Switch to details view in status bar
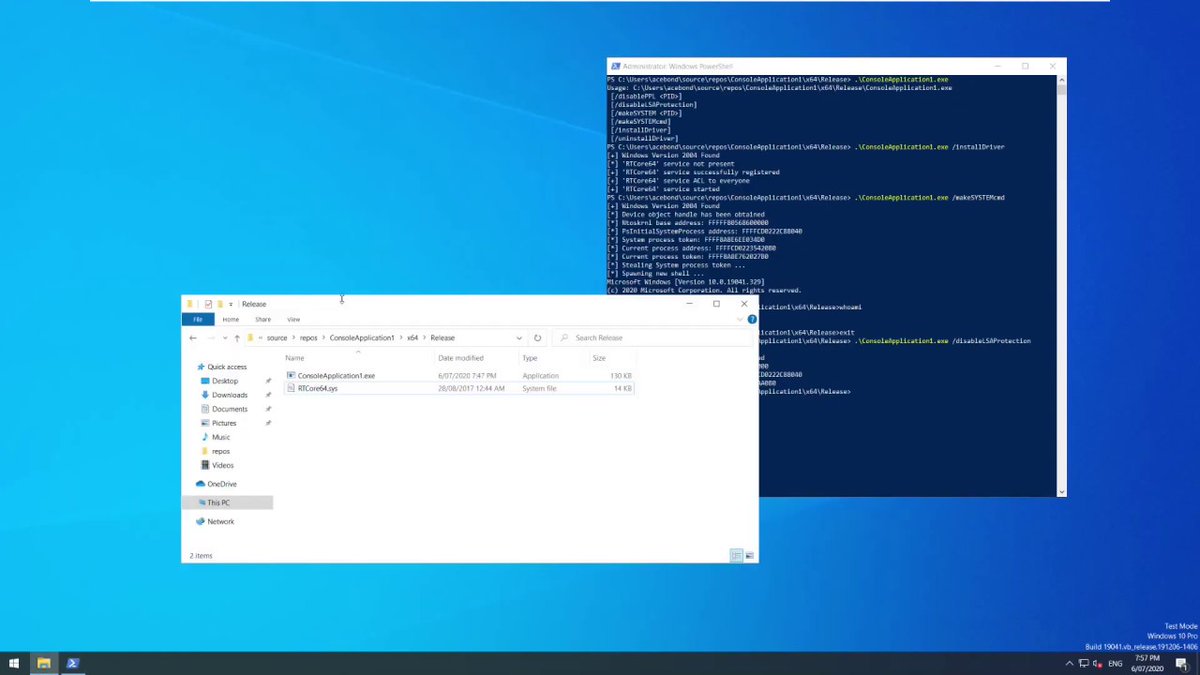Image resolution: width=1200 pixels, height=675 pixels. [x=736, y=555]
